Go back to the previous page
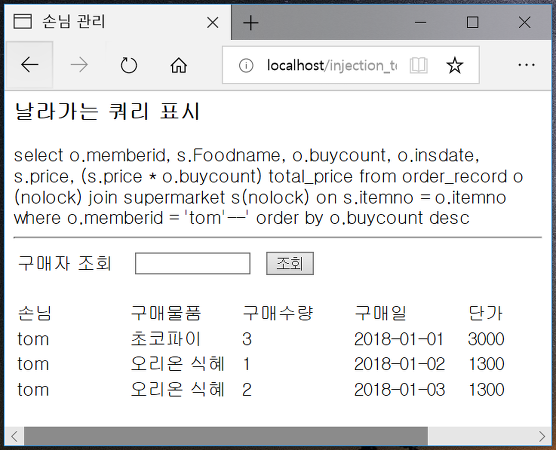The width and height of the screenshot is (556, 450). pyautogui.click(x=29, y=65)
